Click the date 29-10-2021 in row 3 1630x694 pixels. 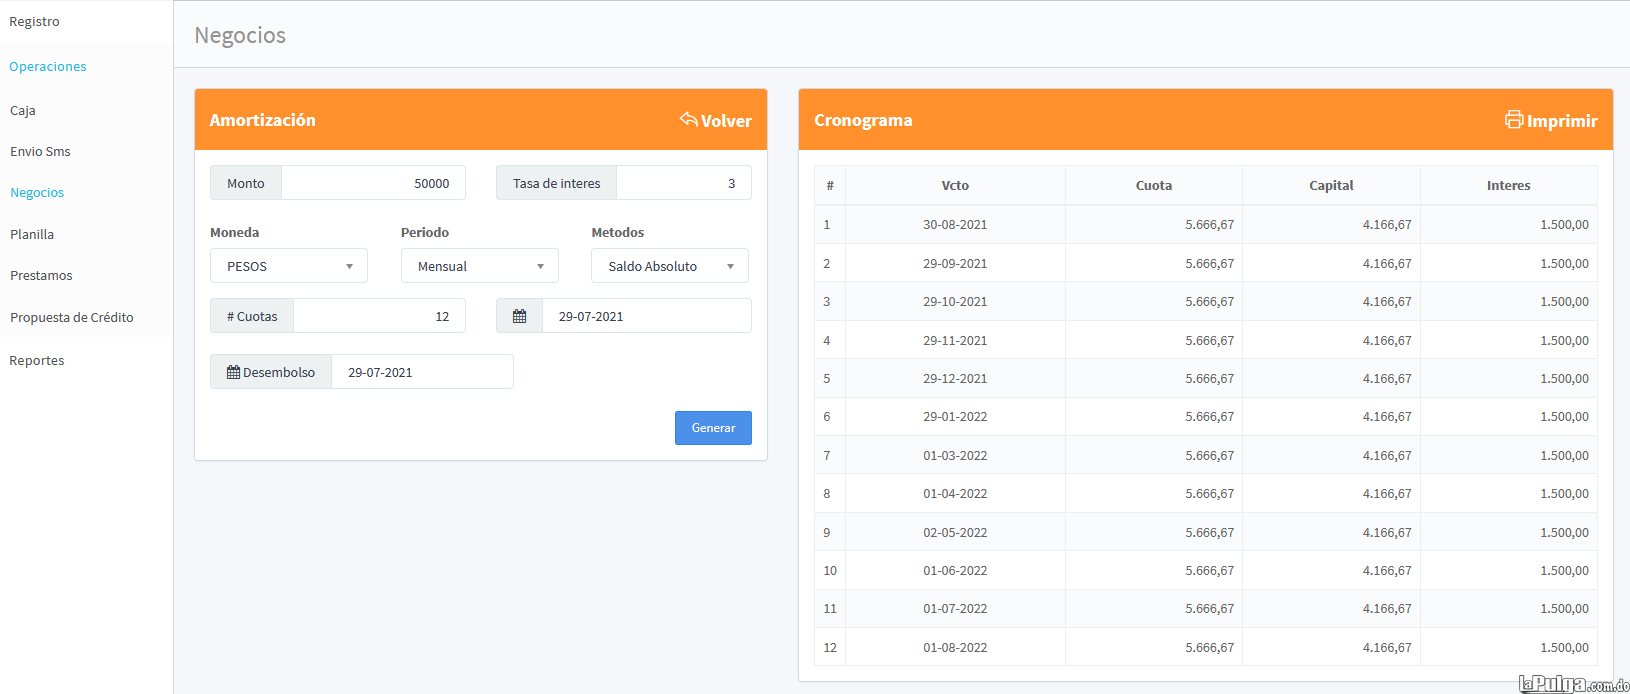[x=955, y=302]
